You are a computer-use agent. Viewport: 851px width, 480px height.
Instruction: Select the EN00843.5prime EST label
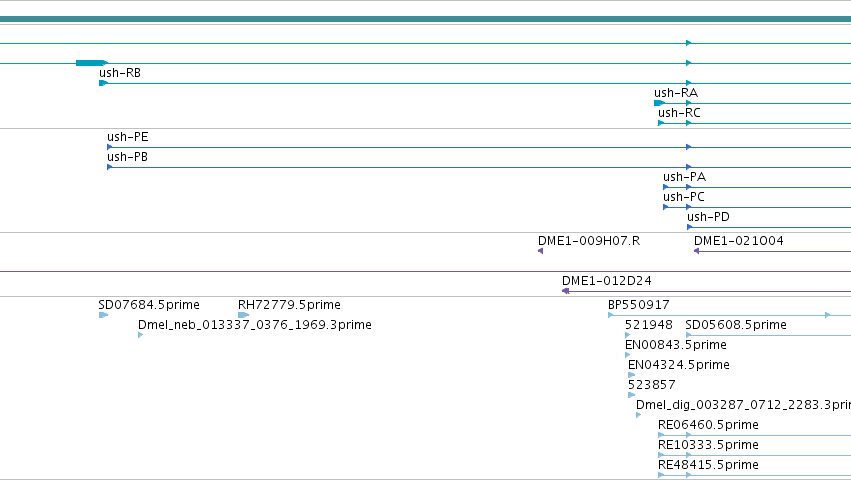click(x=676, y=345)
